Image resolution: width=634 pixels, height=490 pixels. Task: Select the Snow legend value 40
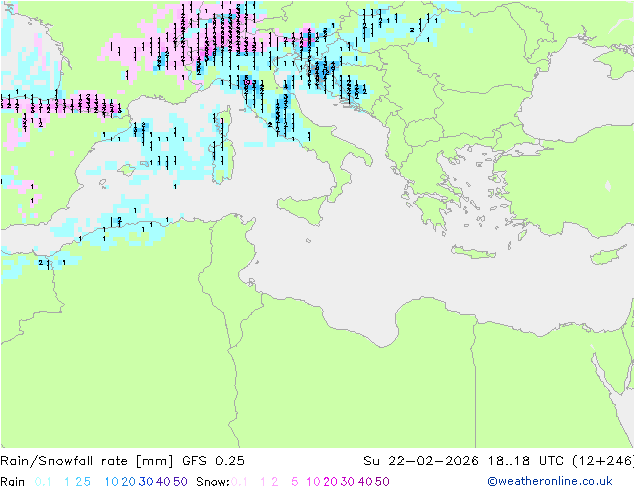tap(365, 482)
